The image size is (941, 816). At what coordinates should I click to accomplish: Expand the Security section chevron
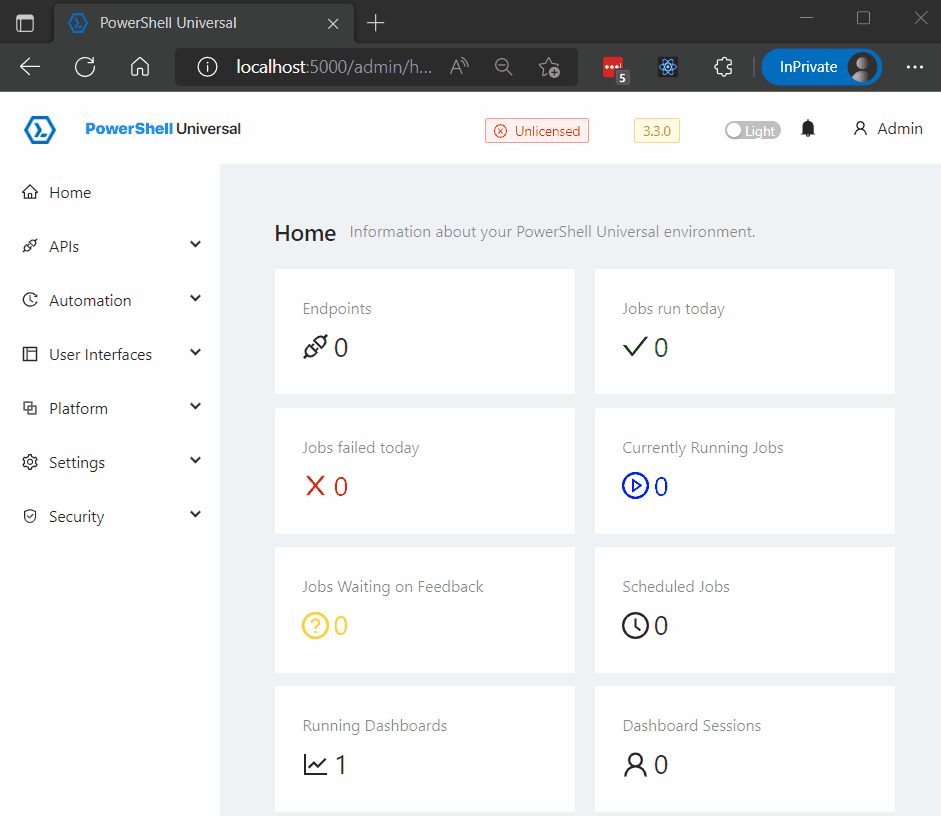196,515
